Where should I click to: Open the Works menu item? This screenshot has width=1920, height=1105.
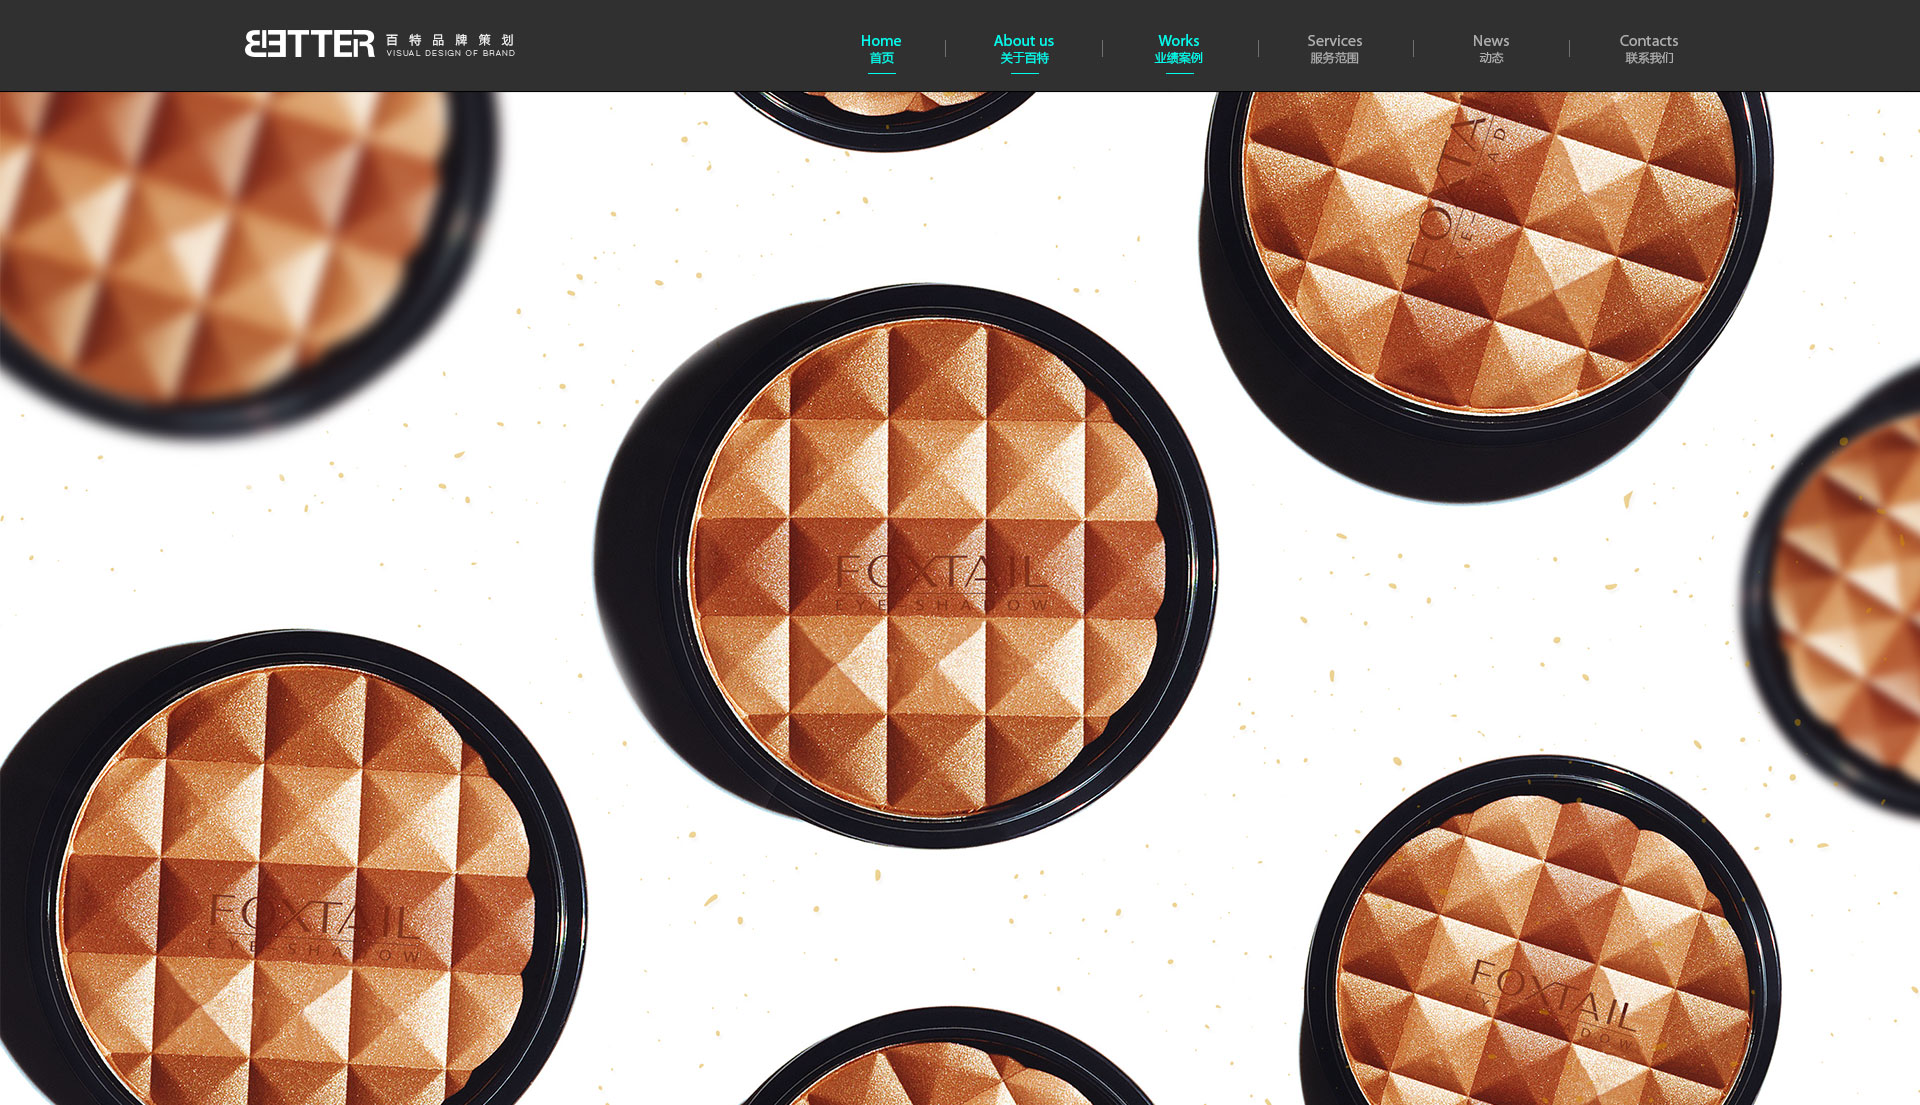click(x=1178, y=41)
